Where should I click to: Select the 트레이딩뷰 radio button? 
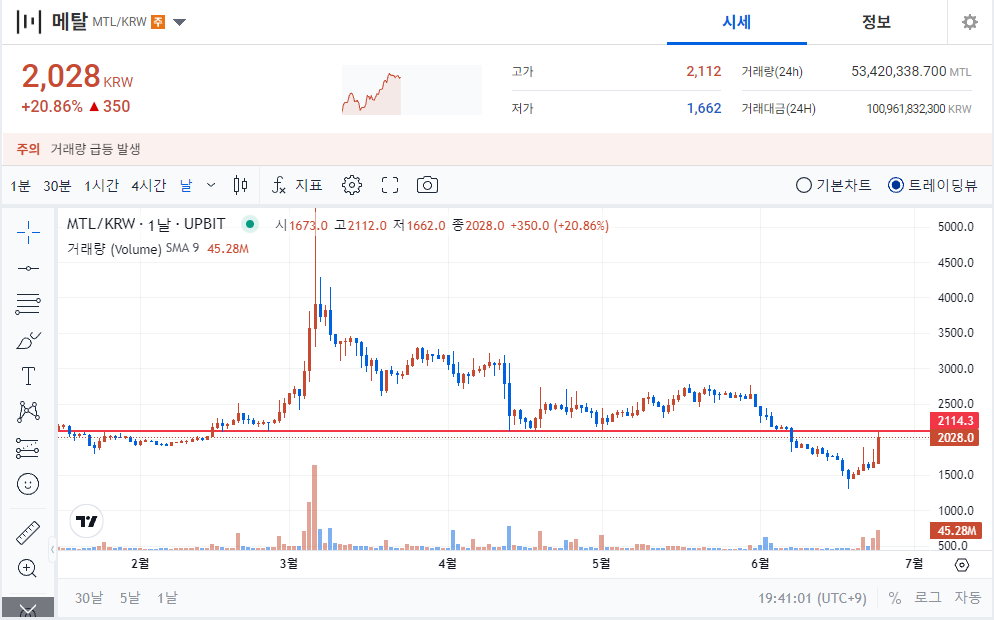click(896, 184)
